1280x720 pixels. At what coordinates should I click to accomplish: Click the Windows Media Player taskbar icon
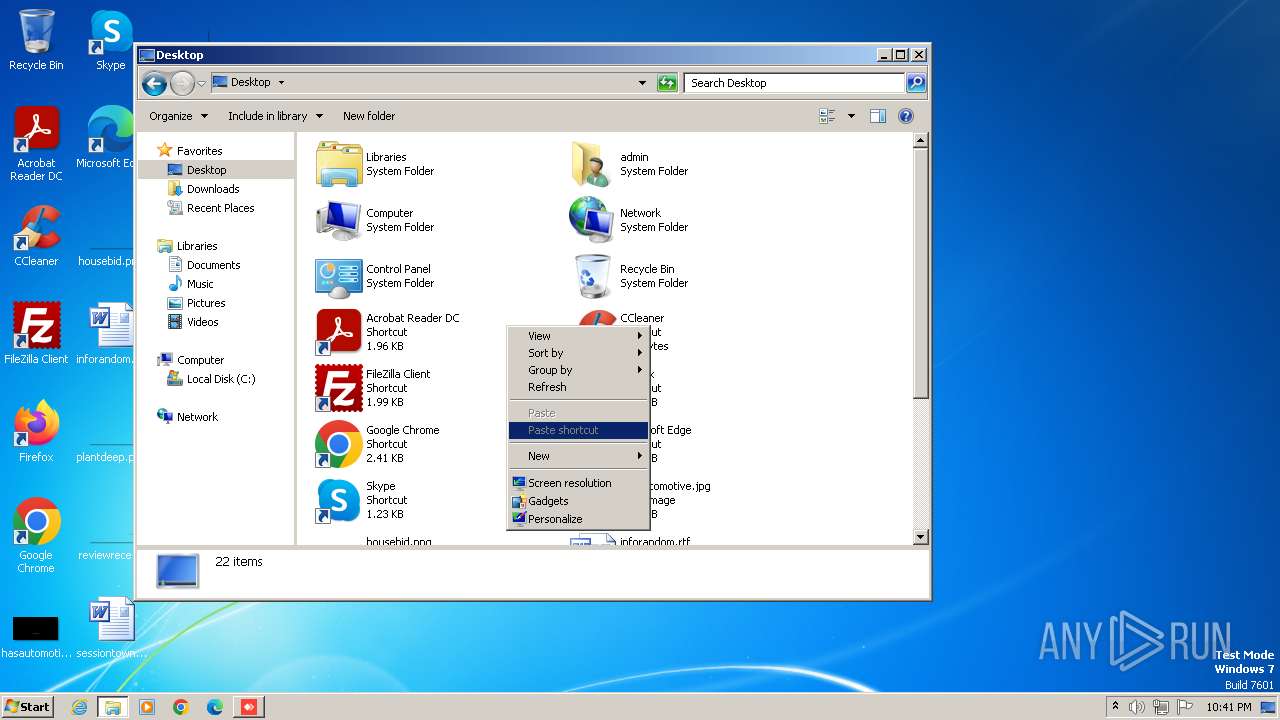click(147, 707)
